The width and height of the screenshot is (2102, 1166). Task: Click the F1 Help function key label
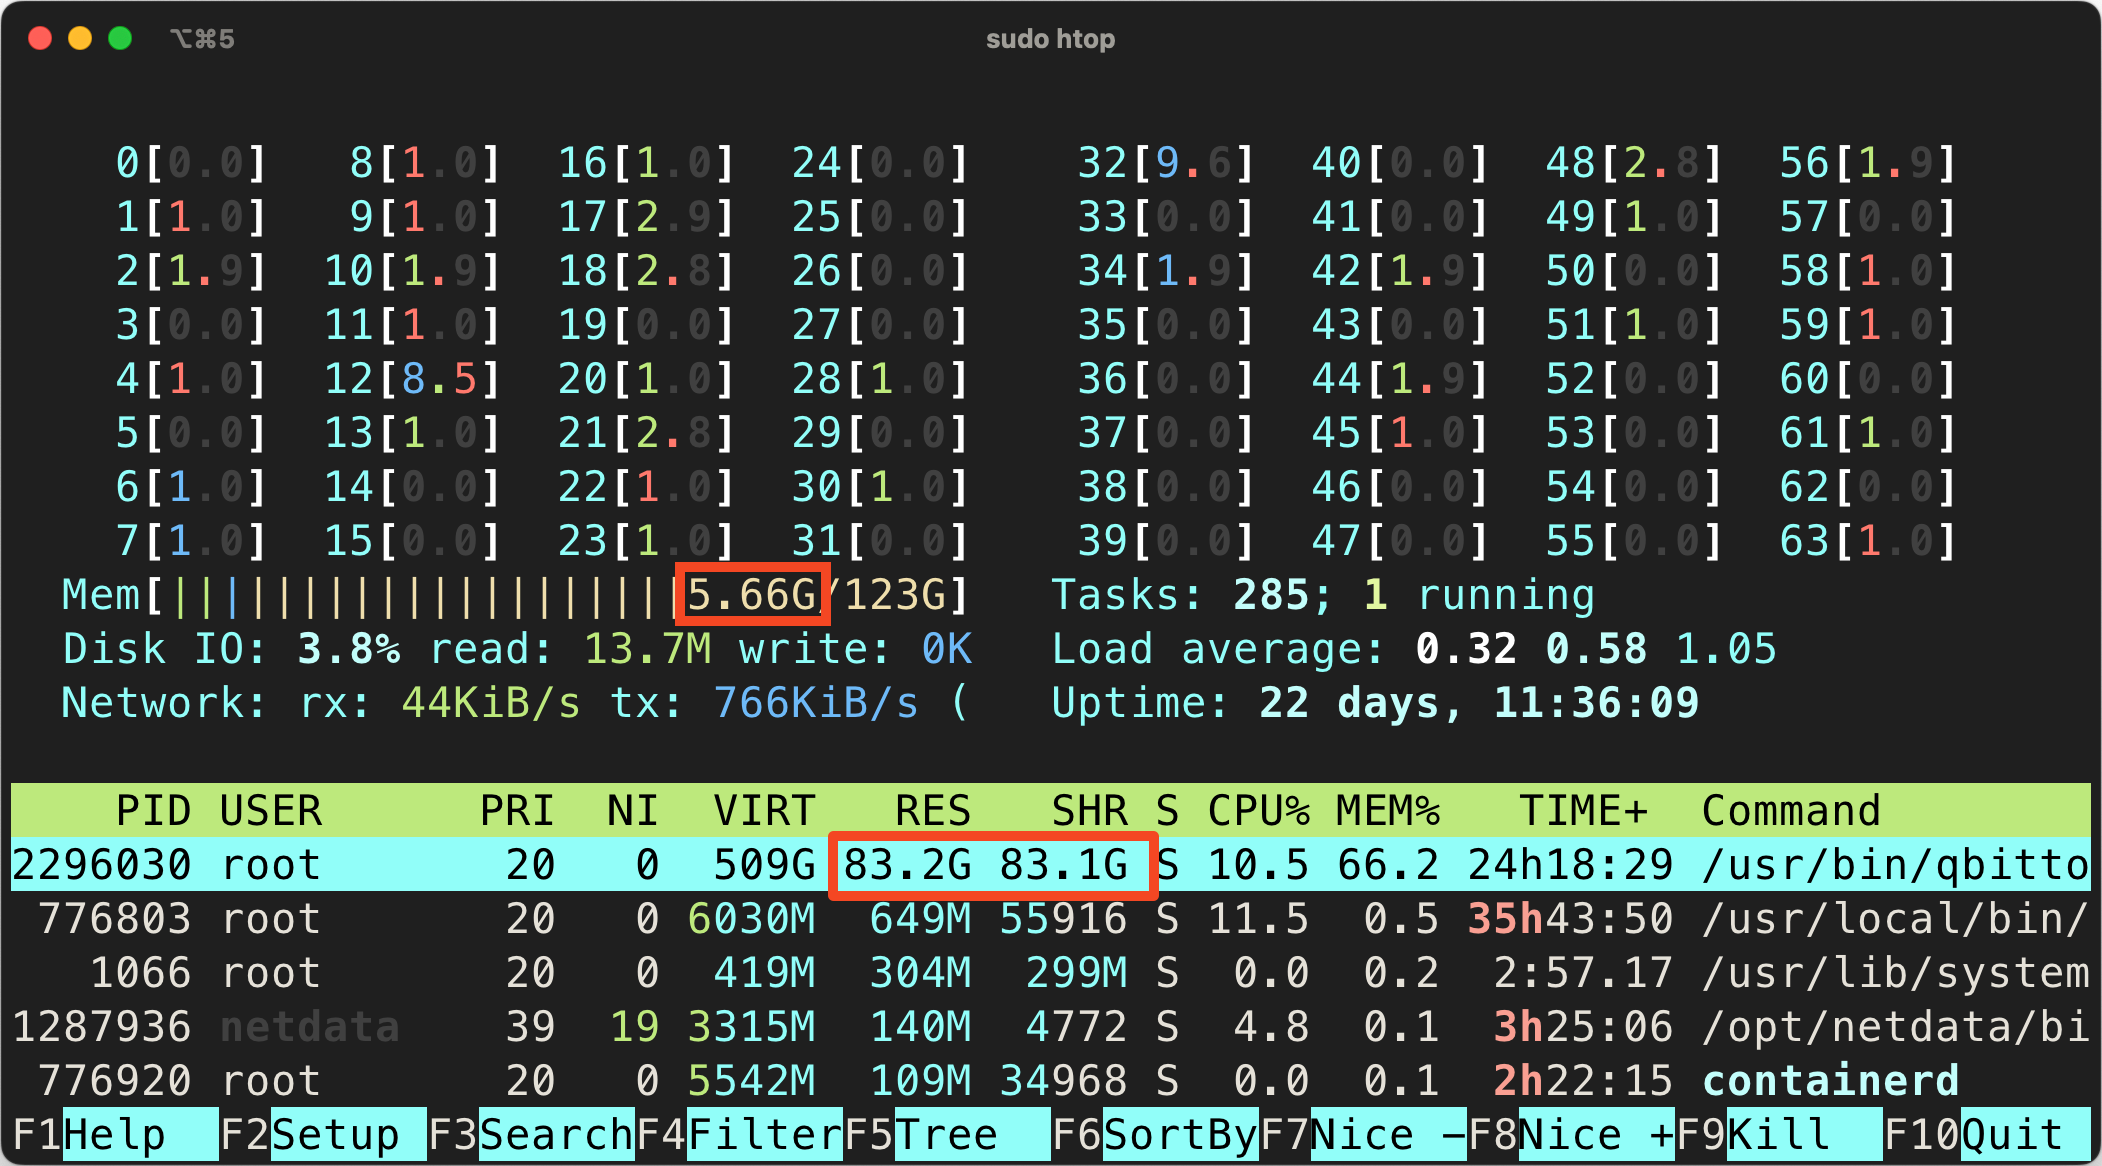[x=115, y=1135]
